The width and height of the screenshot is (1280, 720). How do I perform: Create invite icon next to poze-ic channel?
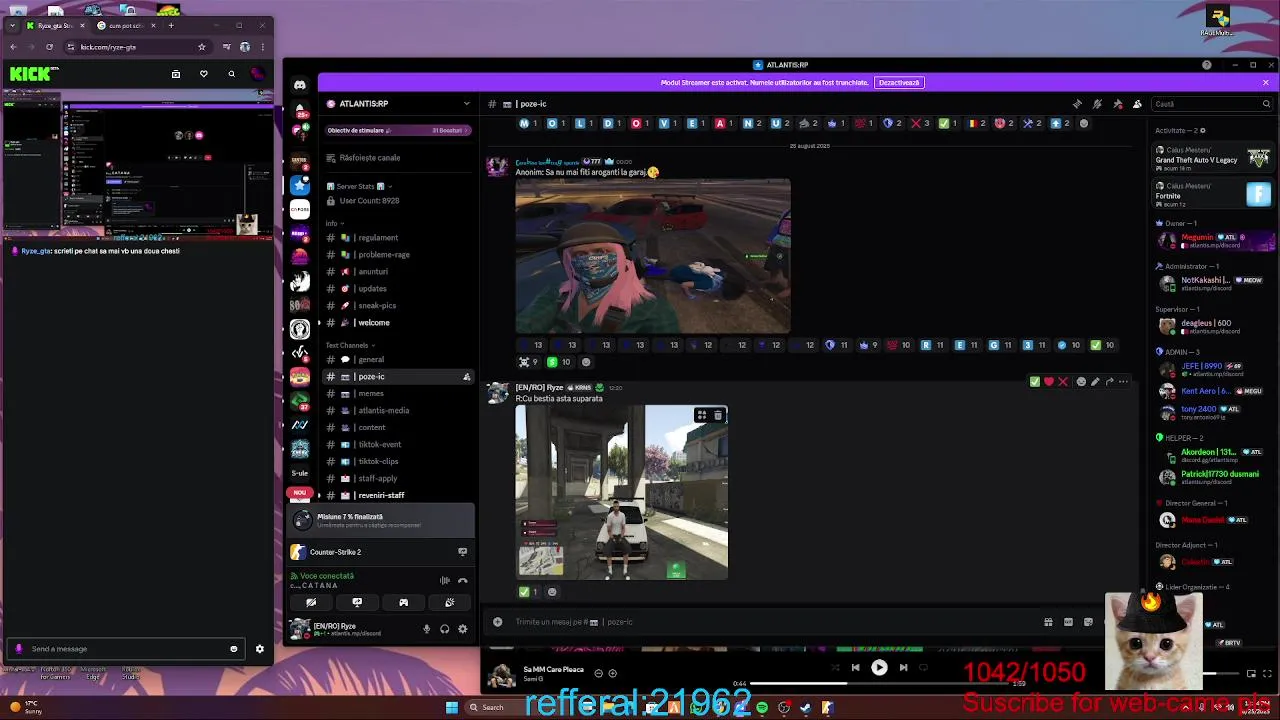(466, 377)
